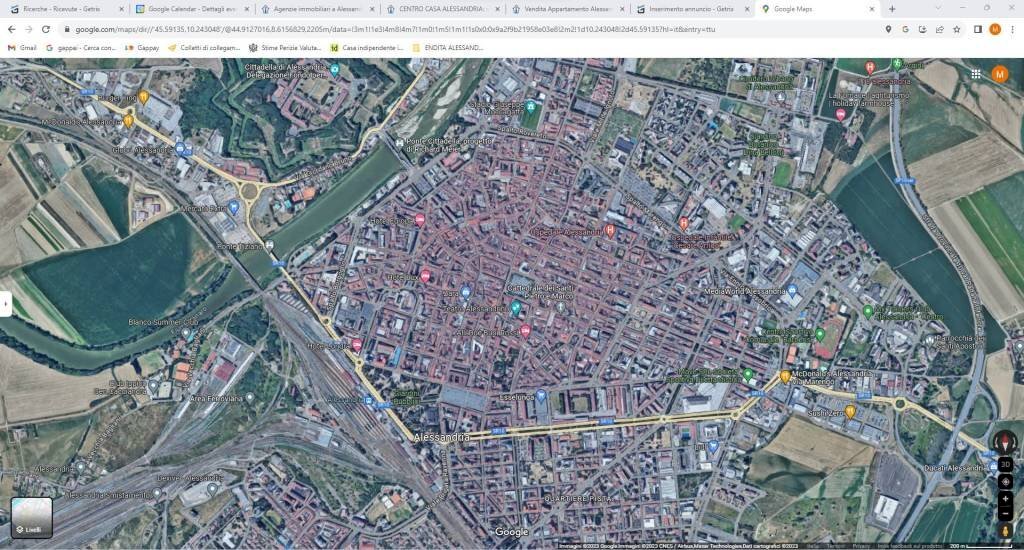Click the Ospedale Alessandria hospital marker
Viewport: 1024px width, 550px height.
pos(609,231)
